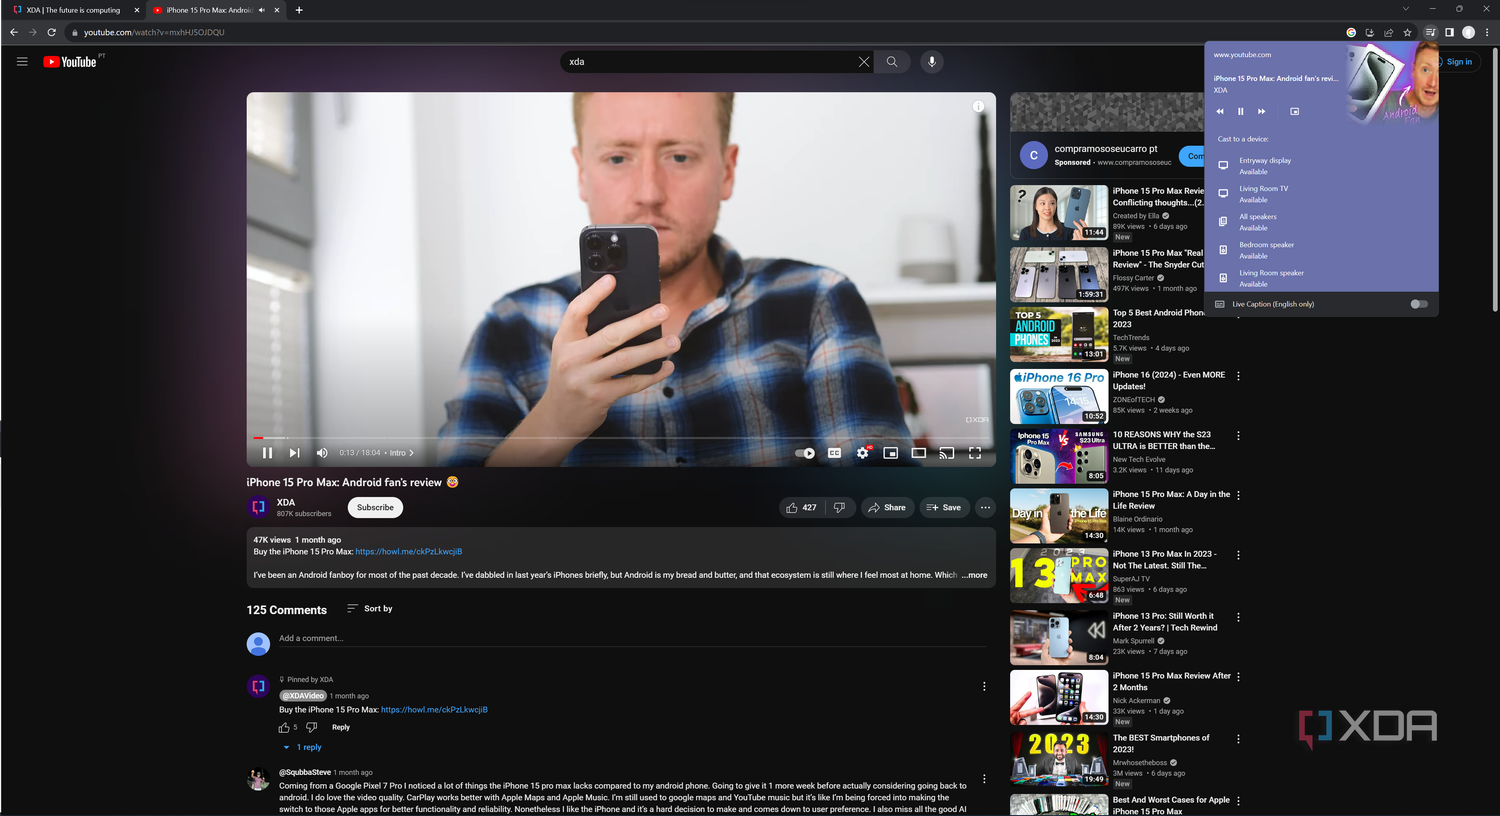Image resolution: width=1500 pixels, height=816 pixels.
Task: Open Chrome side panel icon
Action: tap(1449, 32)
